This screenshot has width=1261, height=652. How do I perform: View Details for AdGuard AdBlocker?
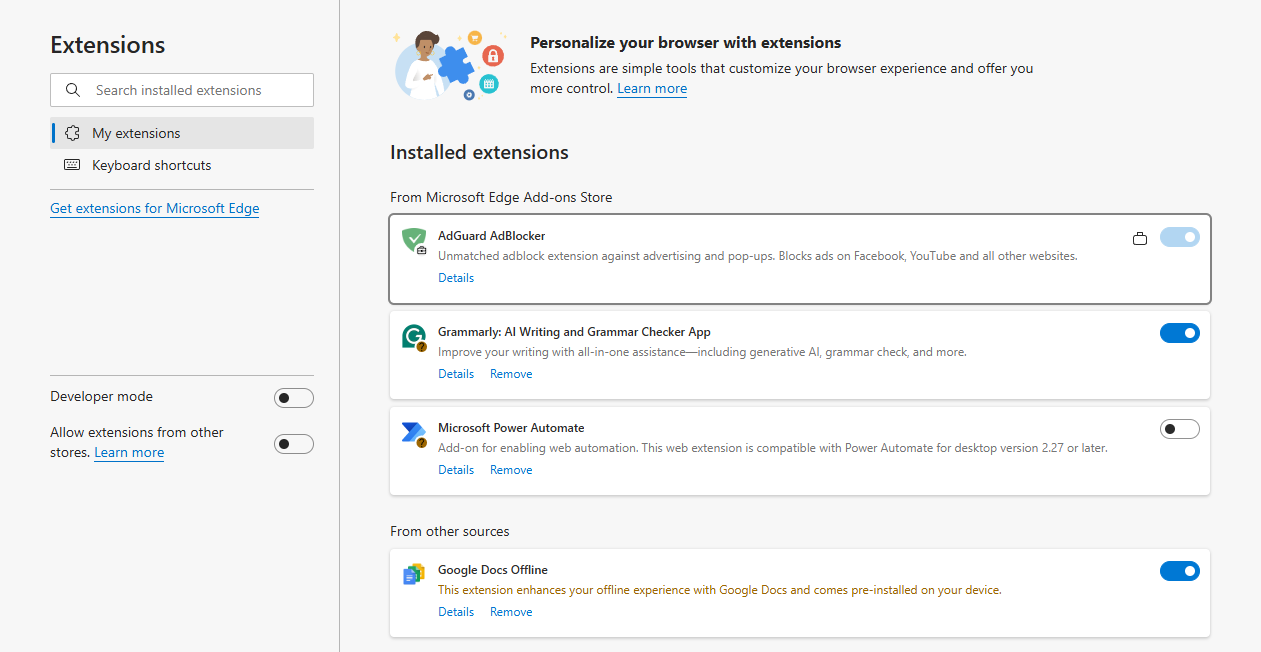[x=456, y=278]
